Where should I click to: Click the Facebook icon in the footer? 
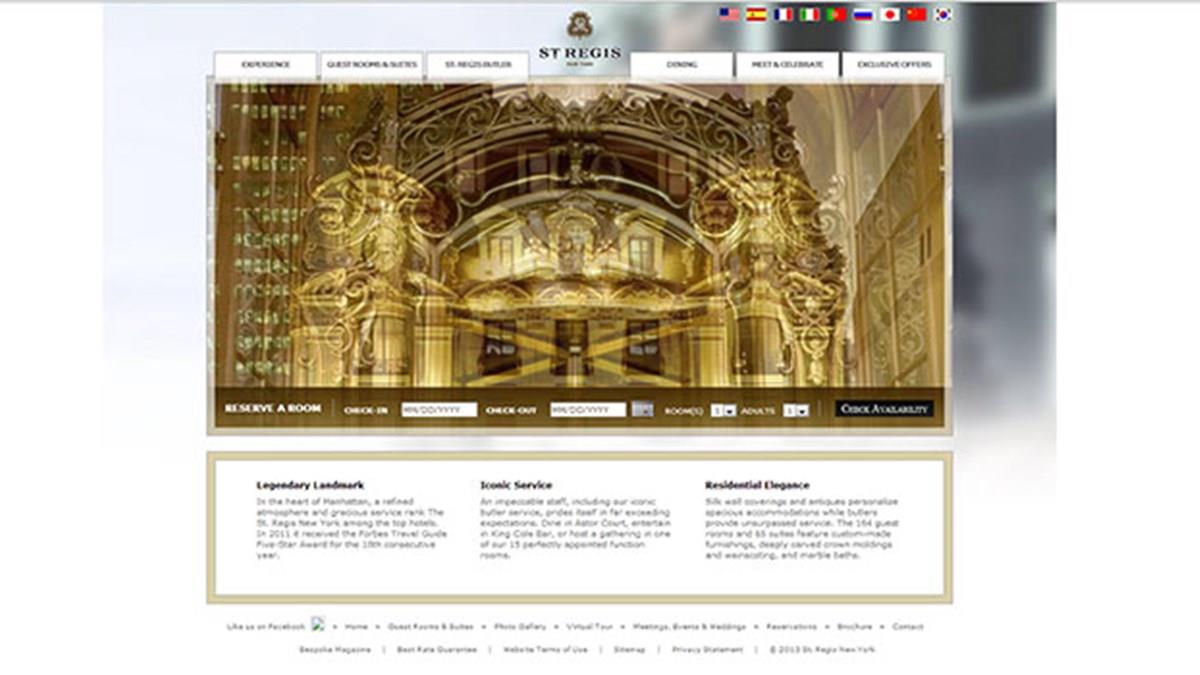[x=318, y=624]
